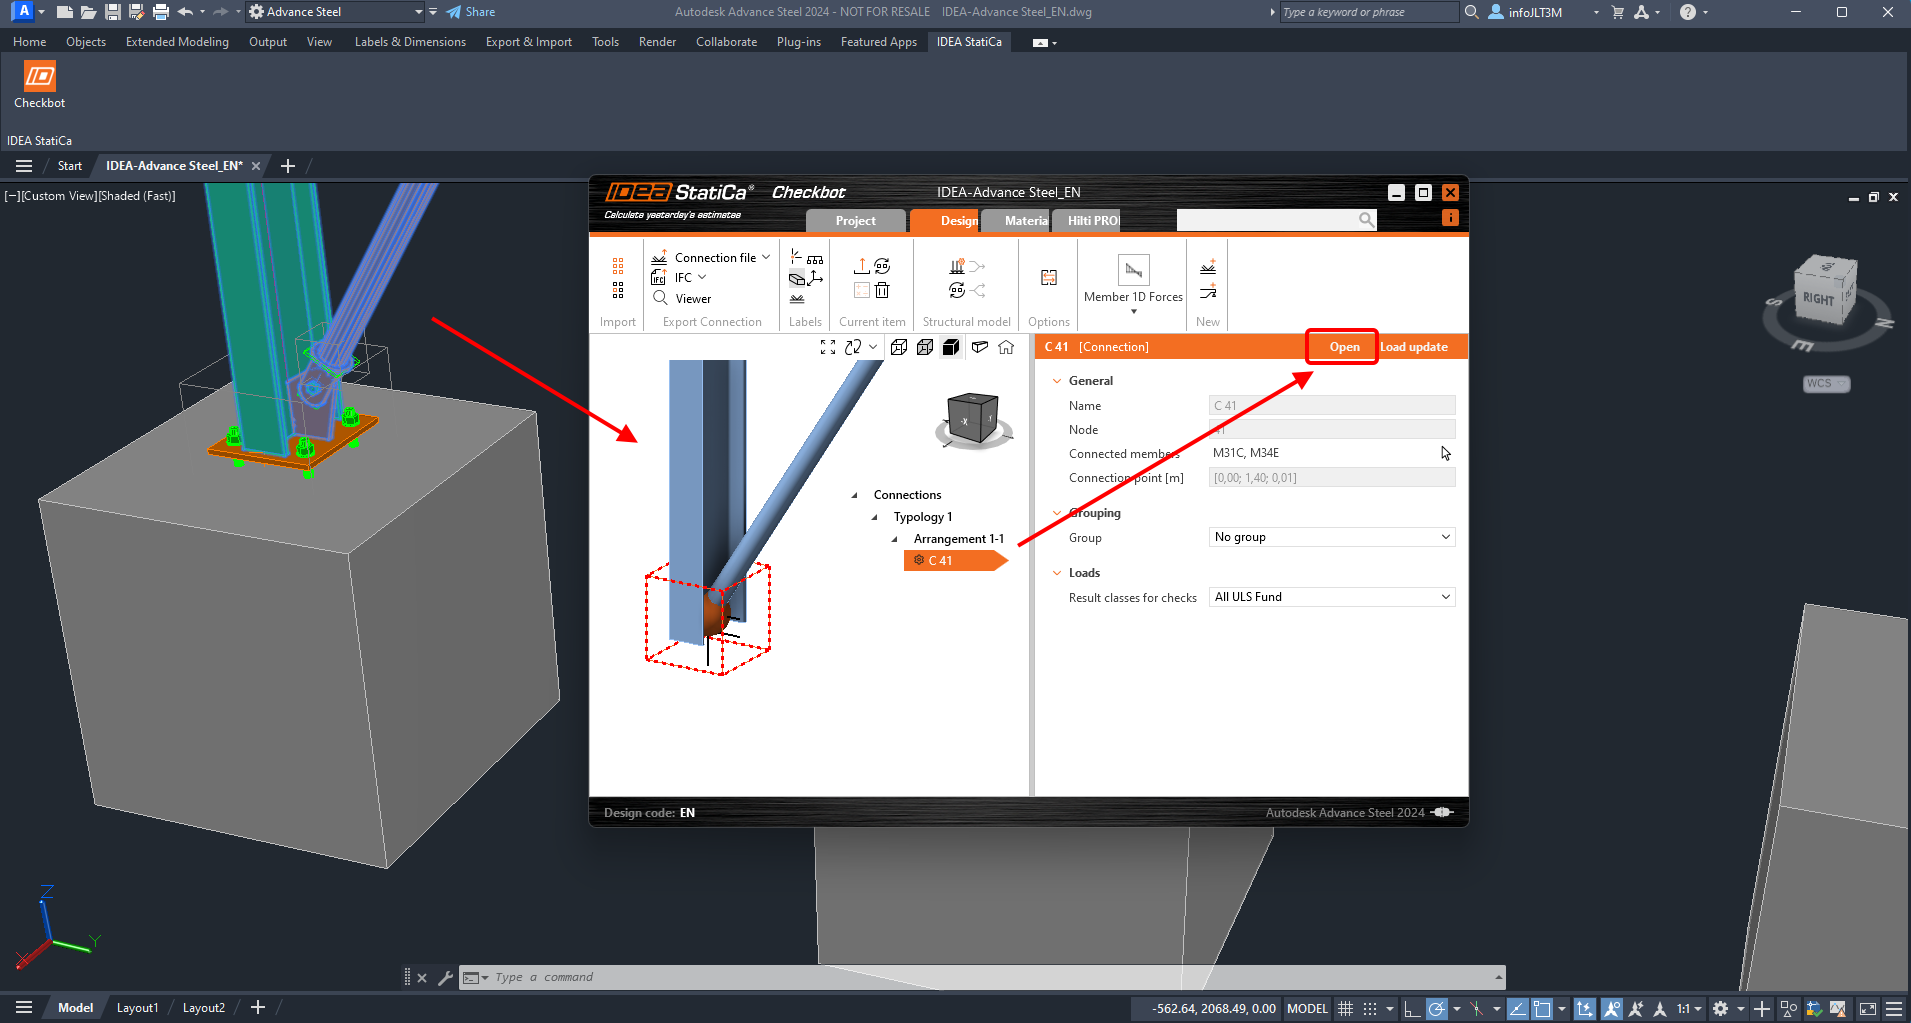Open the Result classes All ULS Fund dropdown
Image resolution: width=1911 pixels, height=1023 pixels.
click(x=1331, y=597)
